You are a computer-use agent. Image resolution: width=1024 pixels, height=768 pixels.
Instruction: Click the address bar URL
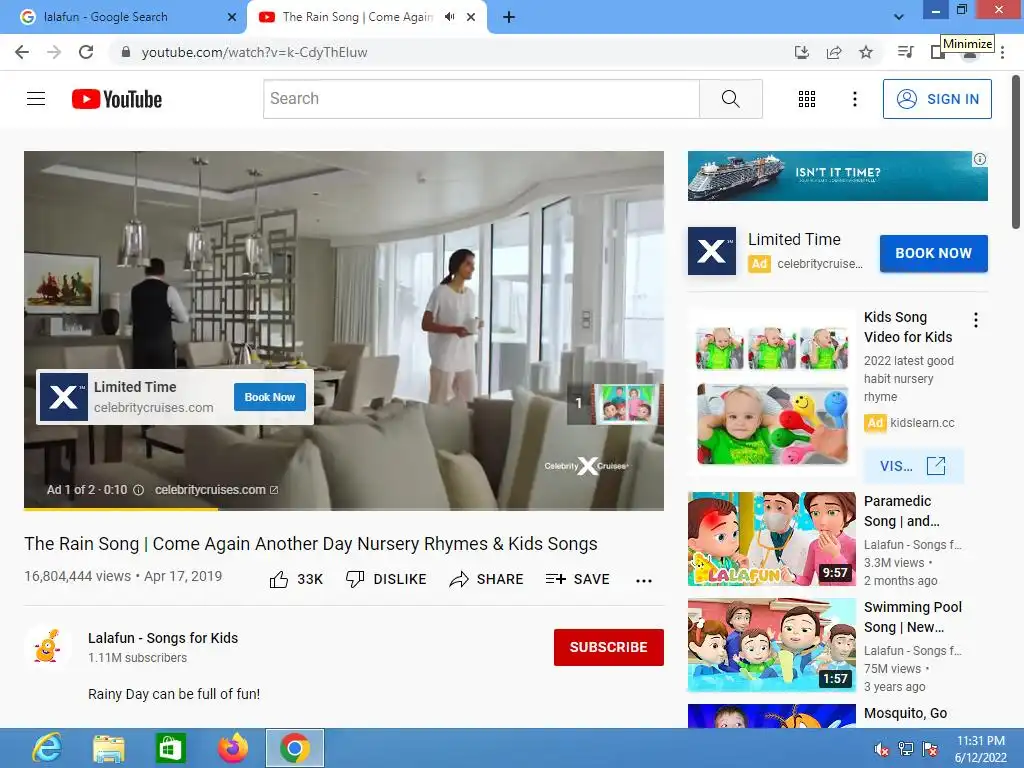254,52
